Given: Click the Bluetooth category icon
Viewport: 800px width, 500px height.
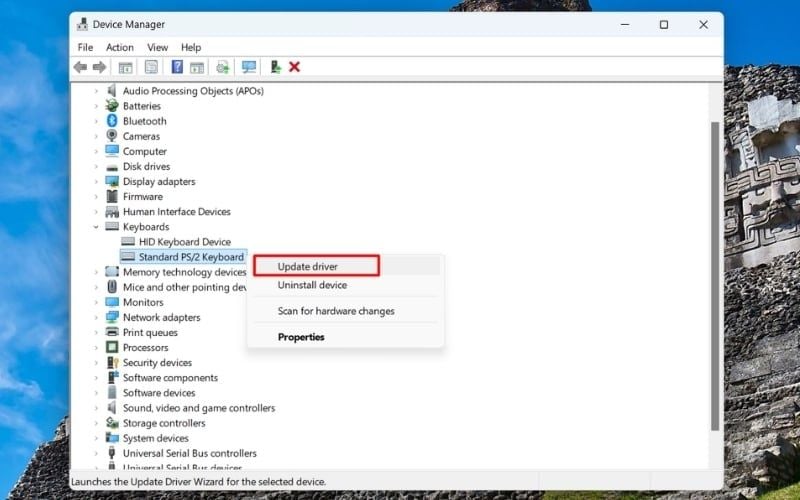Looking at the screenshot, I should pos(112,121).
